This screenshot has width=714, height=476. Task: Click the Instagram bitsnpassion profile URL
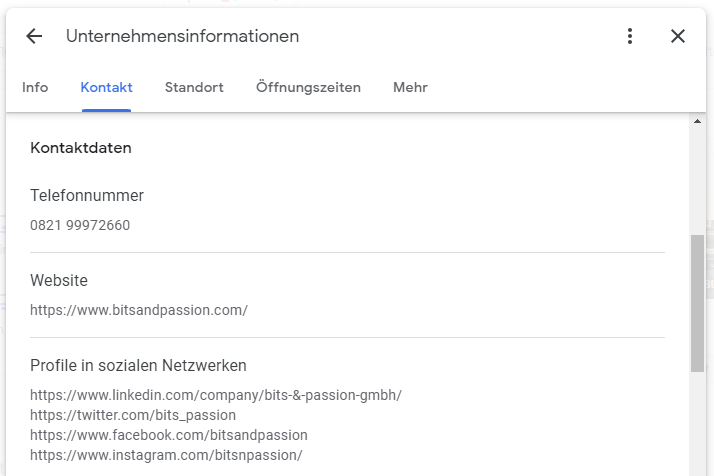click(166, 455)
